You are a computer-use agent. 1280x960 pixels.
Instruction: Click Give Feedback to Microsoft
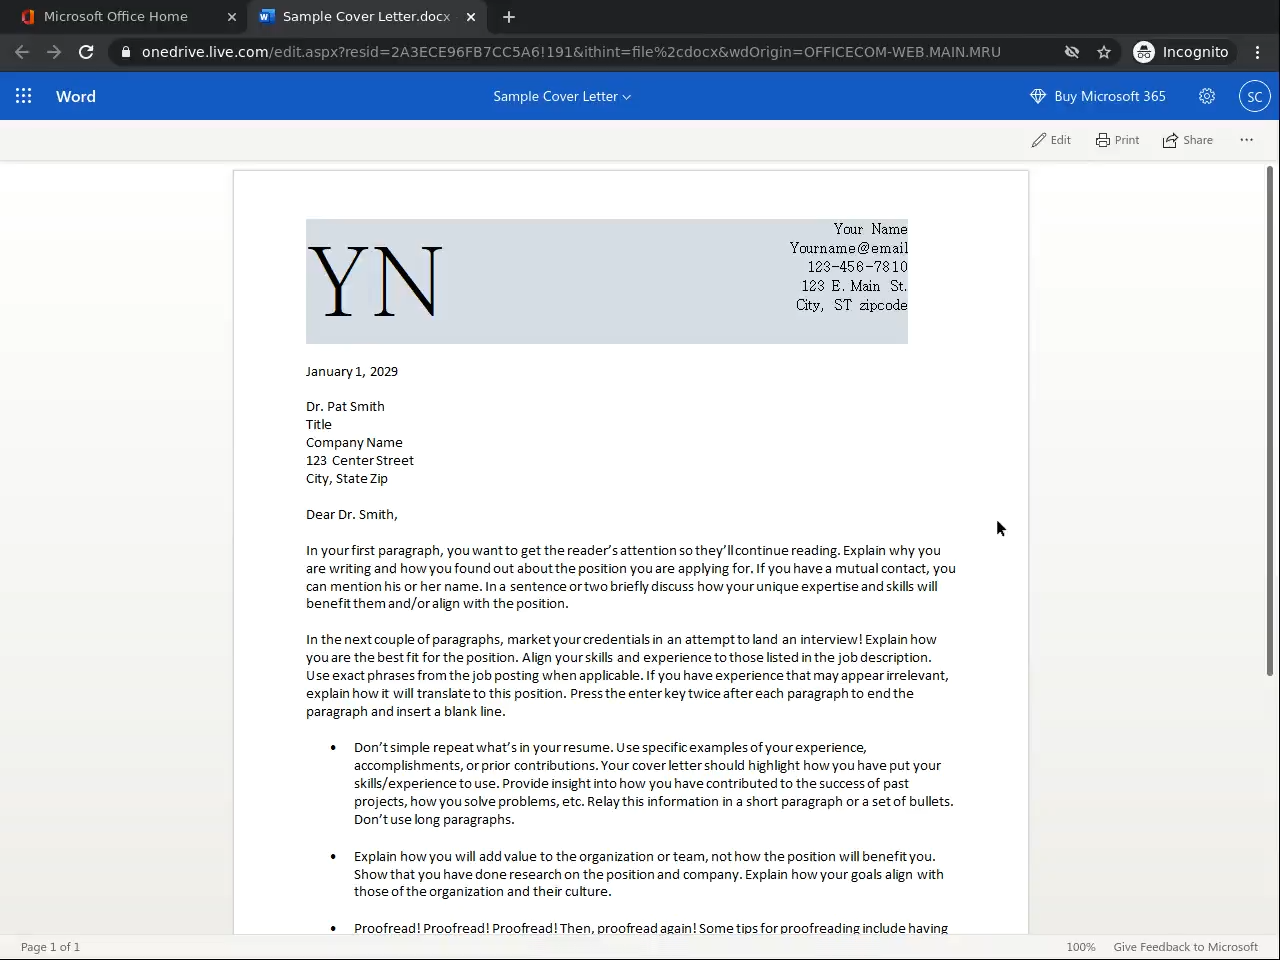pyautogui.click(x=1186, y=947)
